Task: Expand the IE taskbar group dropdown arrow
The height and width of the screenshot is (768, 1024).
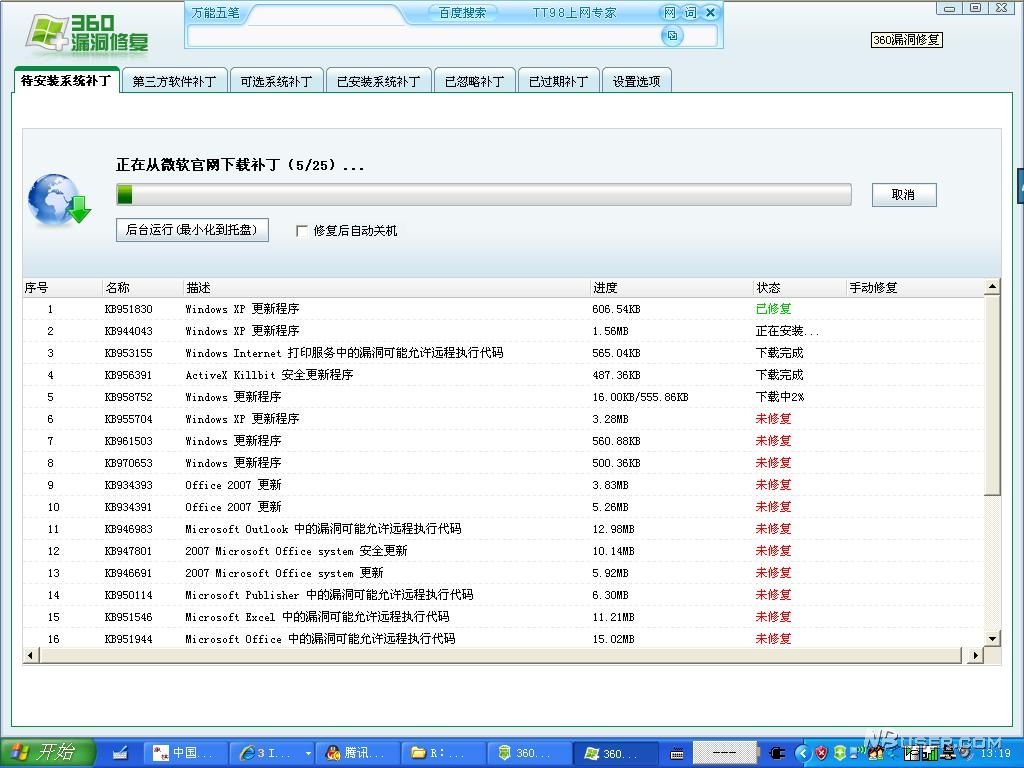Action: pos(308,753)
